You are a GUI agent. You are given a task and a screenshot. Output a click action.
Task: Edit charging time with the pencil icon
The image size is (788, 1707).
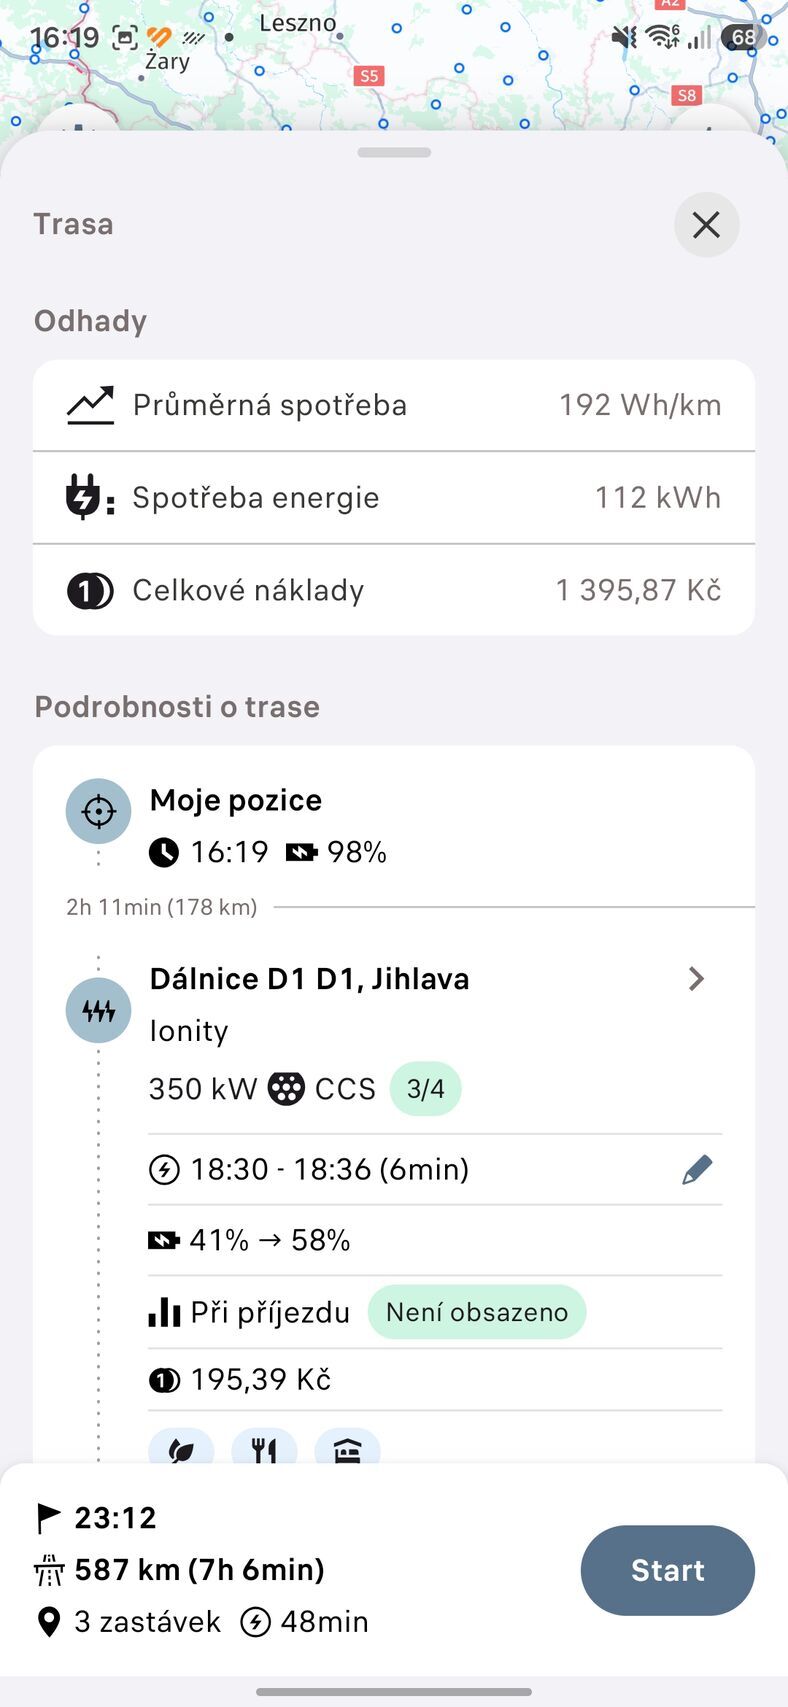click(697, 1169)
